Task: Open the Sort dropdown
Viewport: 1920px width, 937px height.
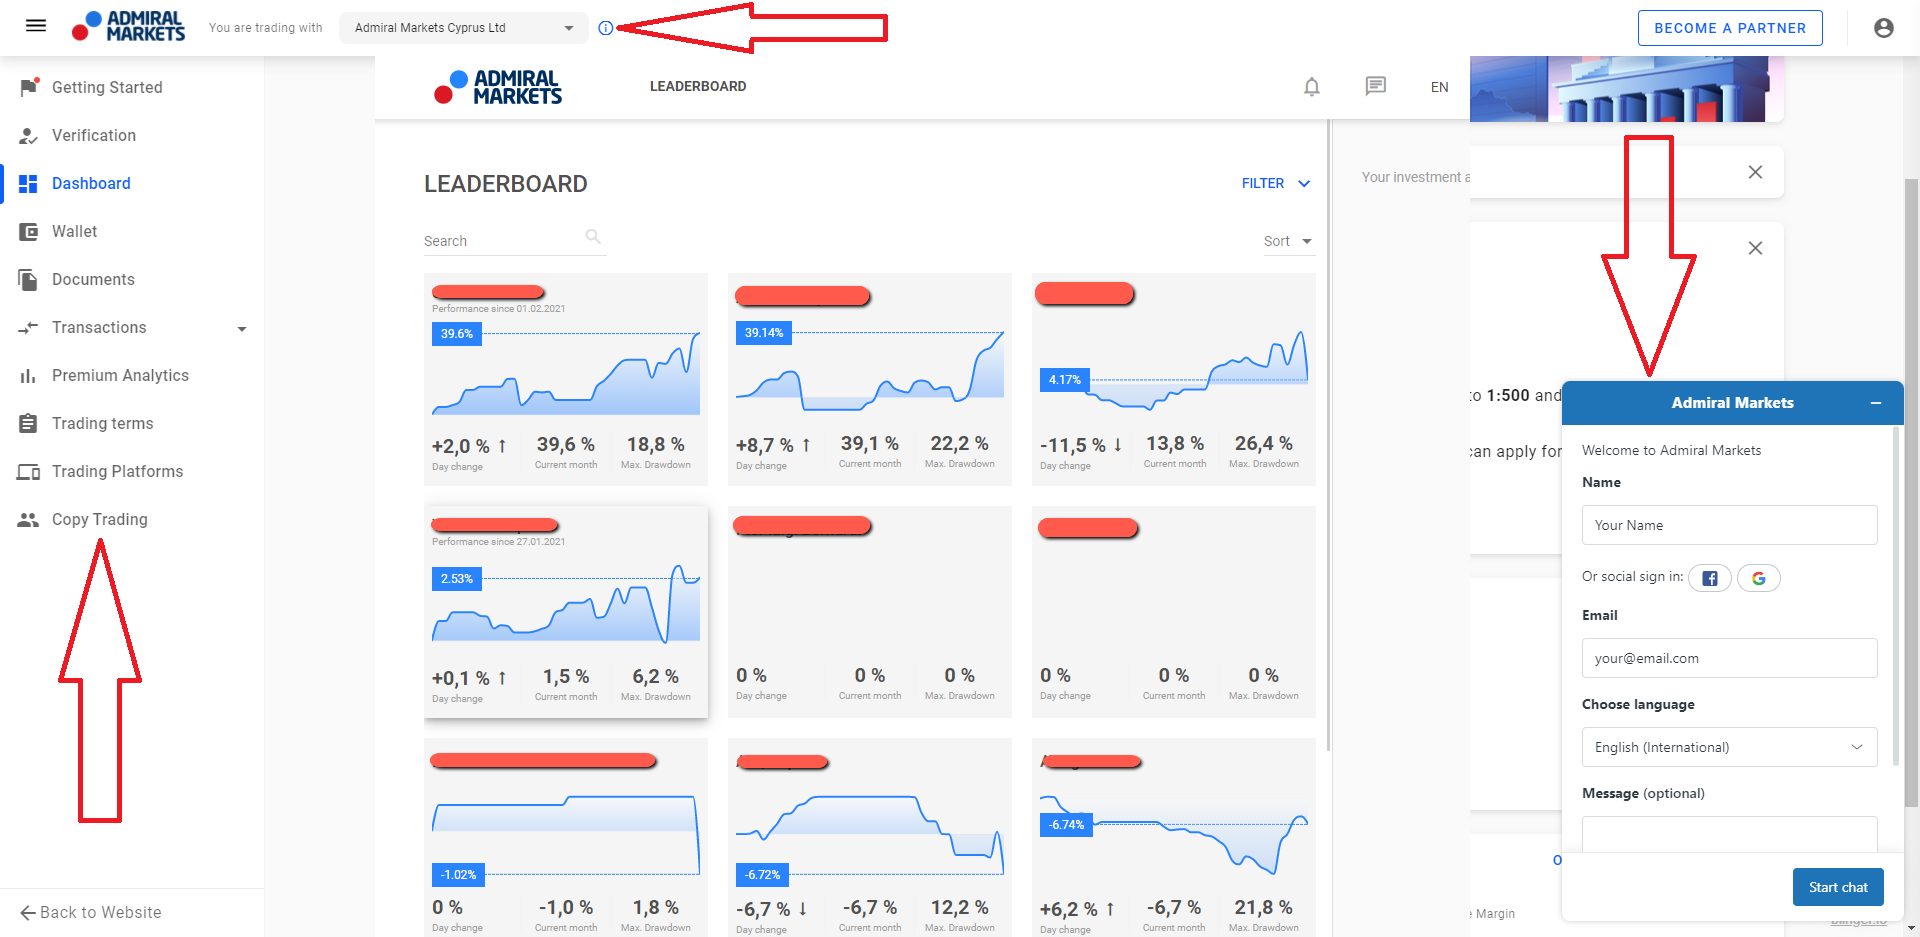Action: point(1288,241)
